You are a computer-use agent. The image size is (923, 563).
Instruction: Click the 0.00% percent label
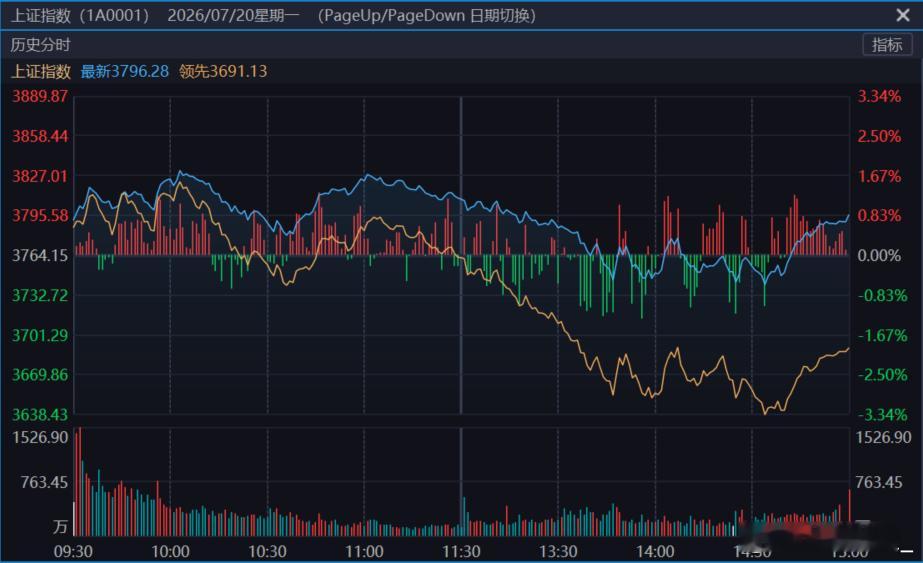(879, 256)
